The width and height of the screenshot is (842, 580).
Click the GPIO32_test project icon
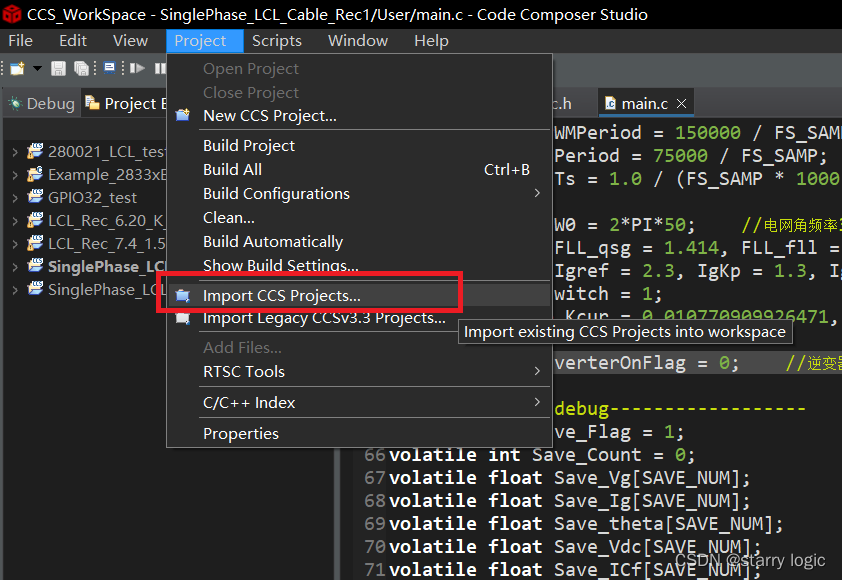point(35,197)
